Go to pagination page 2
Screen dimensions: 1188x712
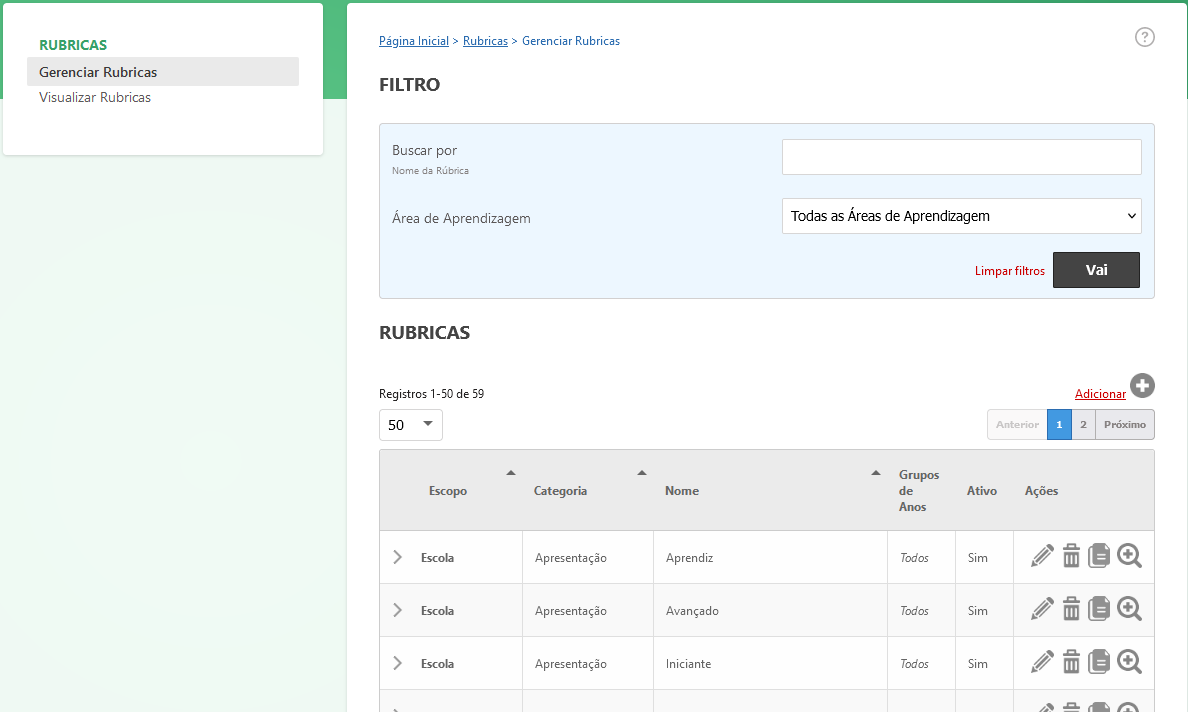click(1083, 425)
